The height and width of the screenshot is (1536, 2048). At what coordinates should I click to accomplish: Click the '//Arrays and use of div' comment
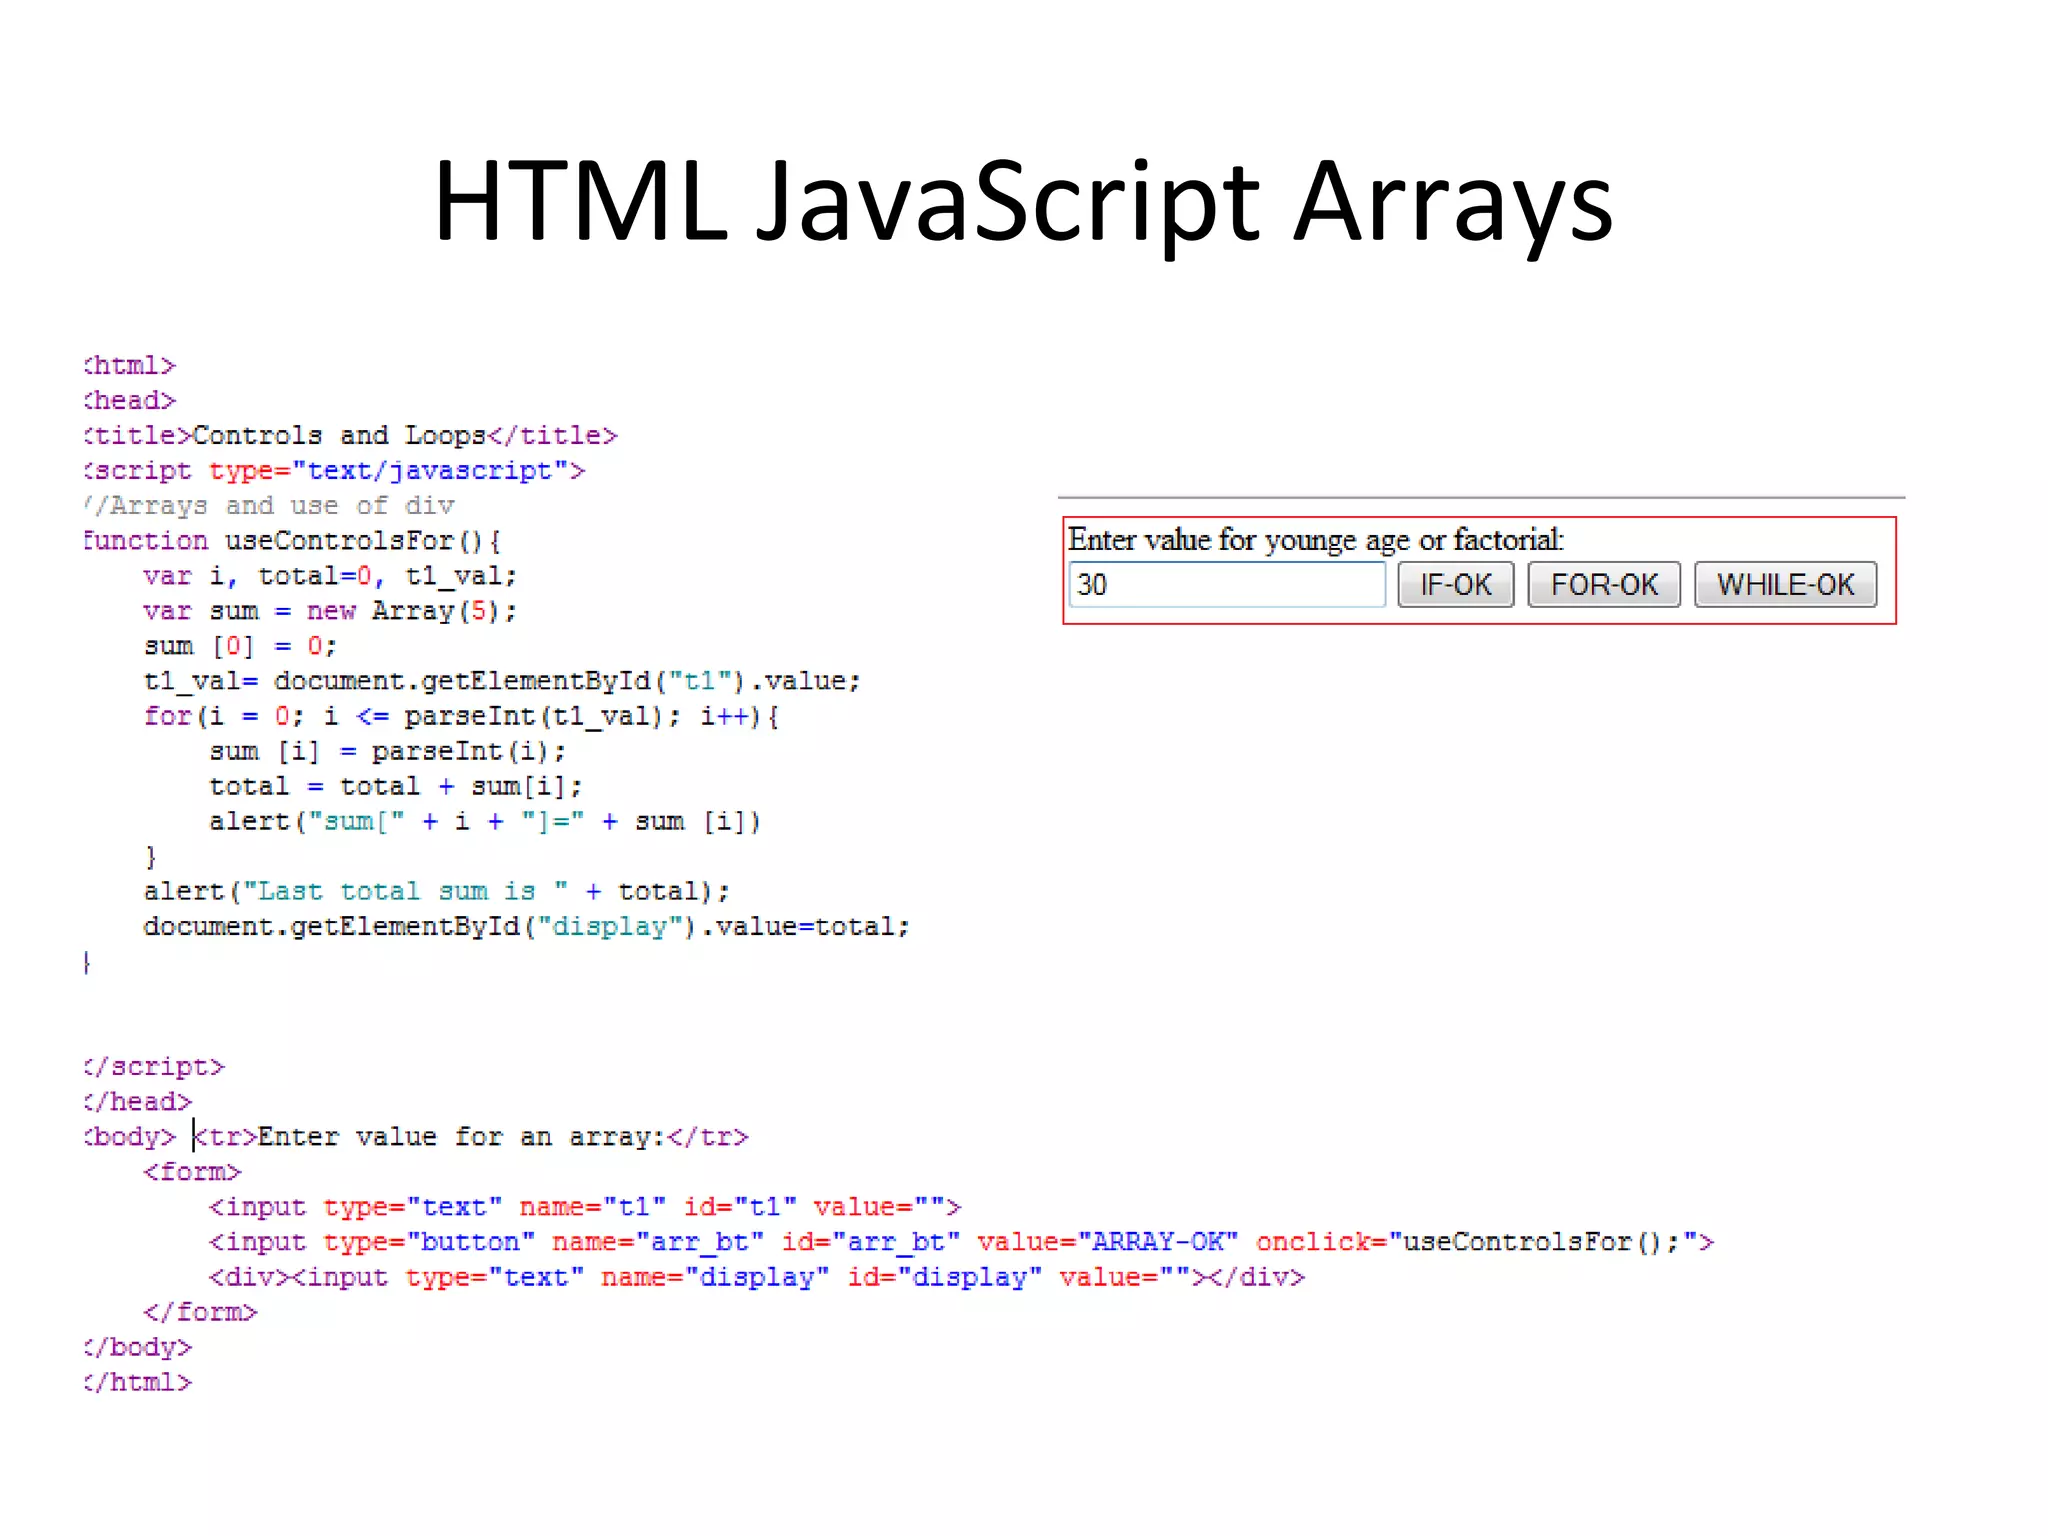270,506
